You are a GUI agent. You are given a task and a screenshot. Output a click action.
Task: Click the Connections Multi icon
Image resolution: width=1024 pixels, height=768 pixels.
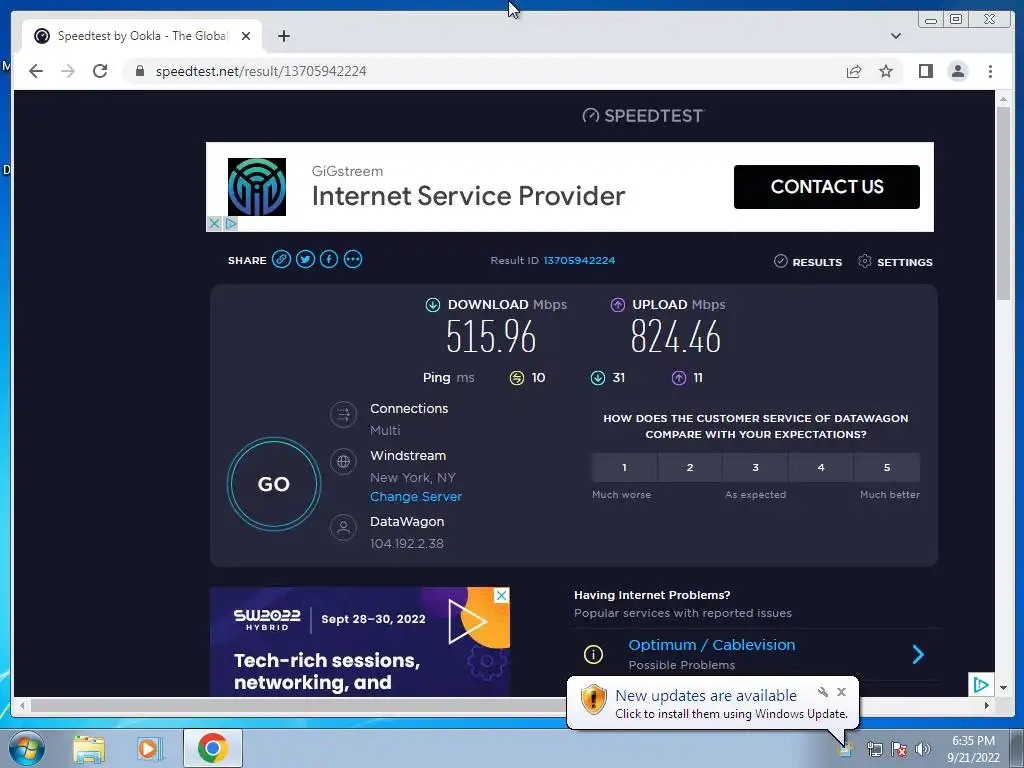(x=344, y=414)
